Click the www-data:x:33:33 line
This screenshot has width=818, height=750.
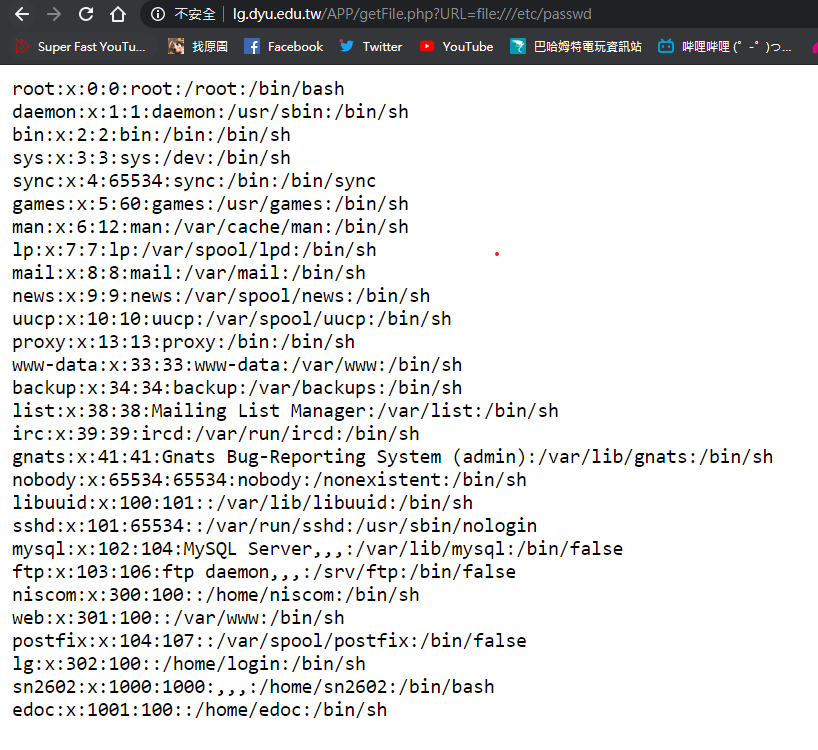237,365
